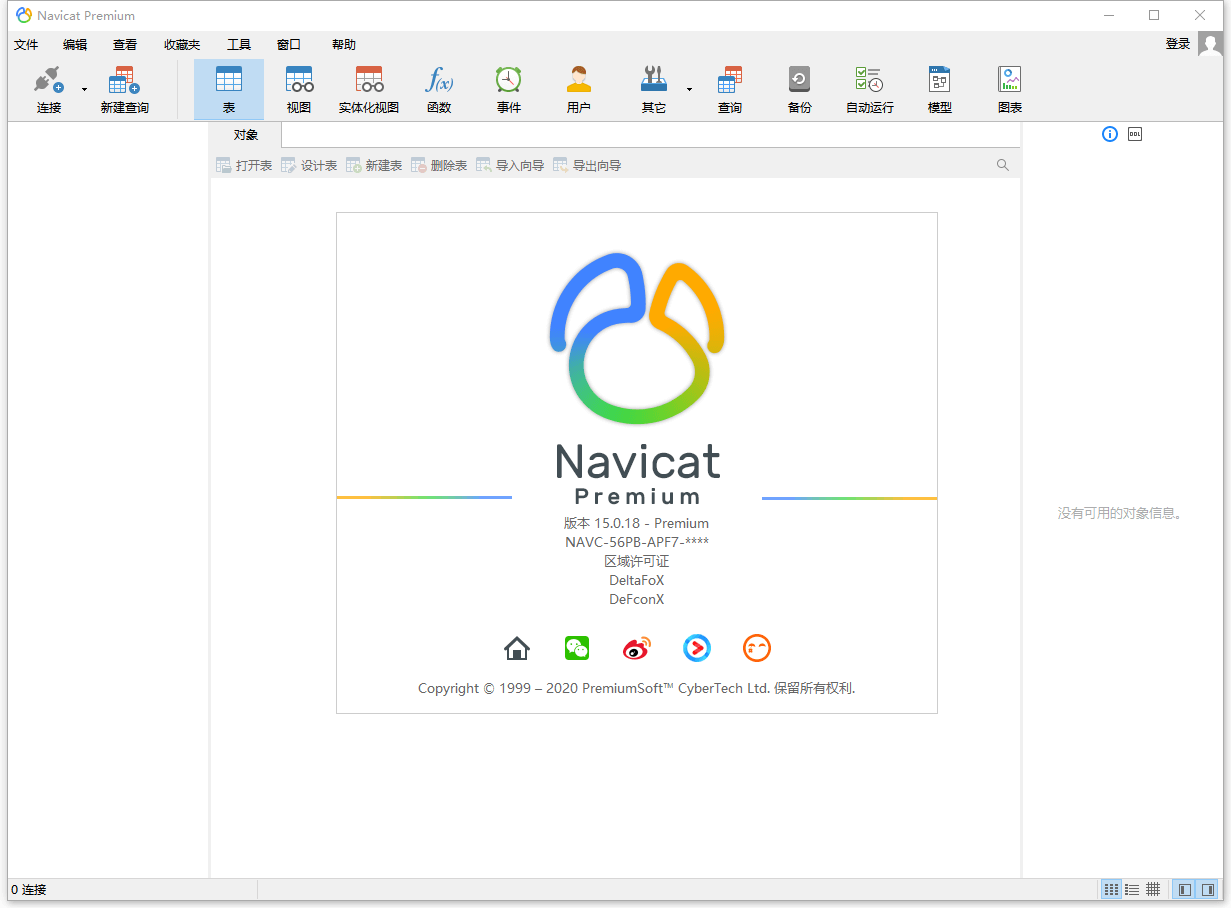Open the 模型 (Models) section
The width and height of the screenshot is (1231, 908).
pyautogui.click(x=939, y=88)
